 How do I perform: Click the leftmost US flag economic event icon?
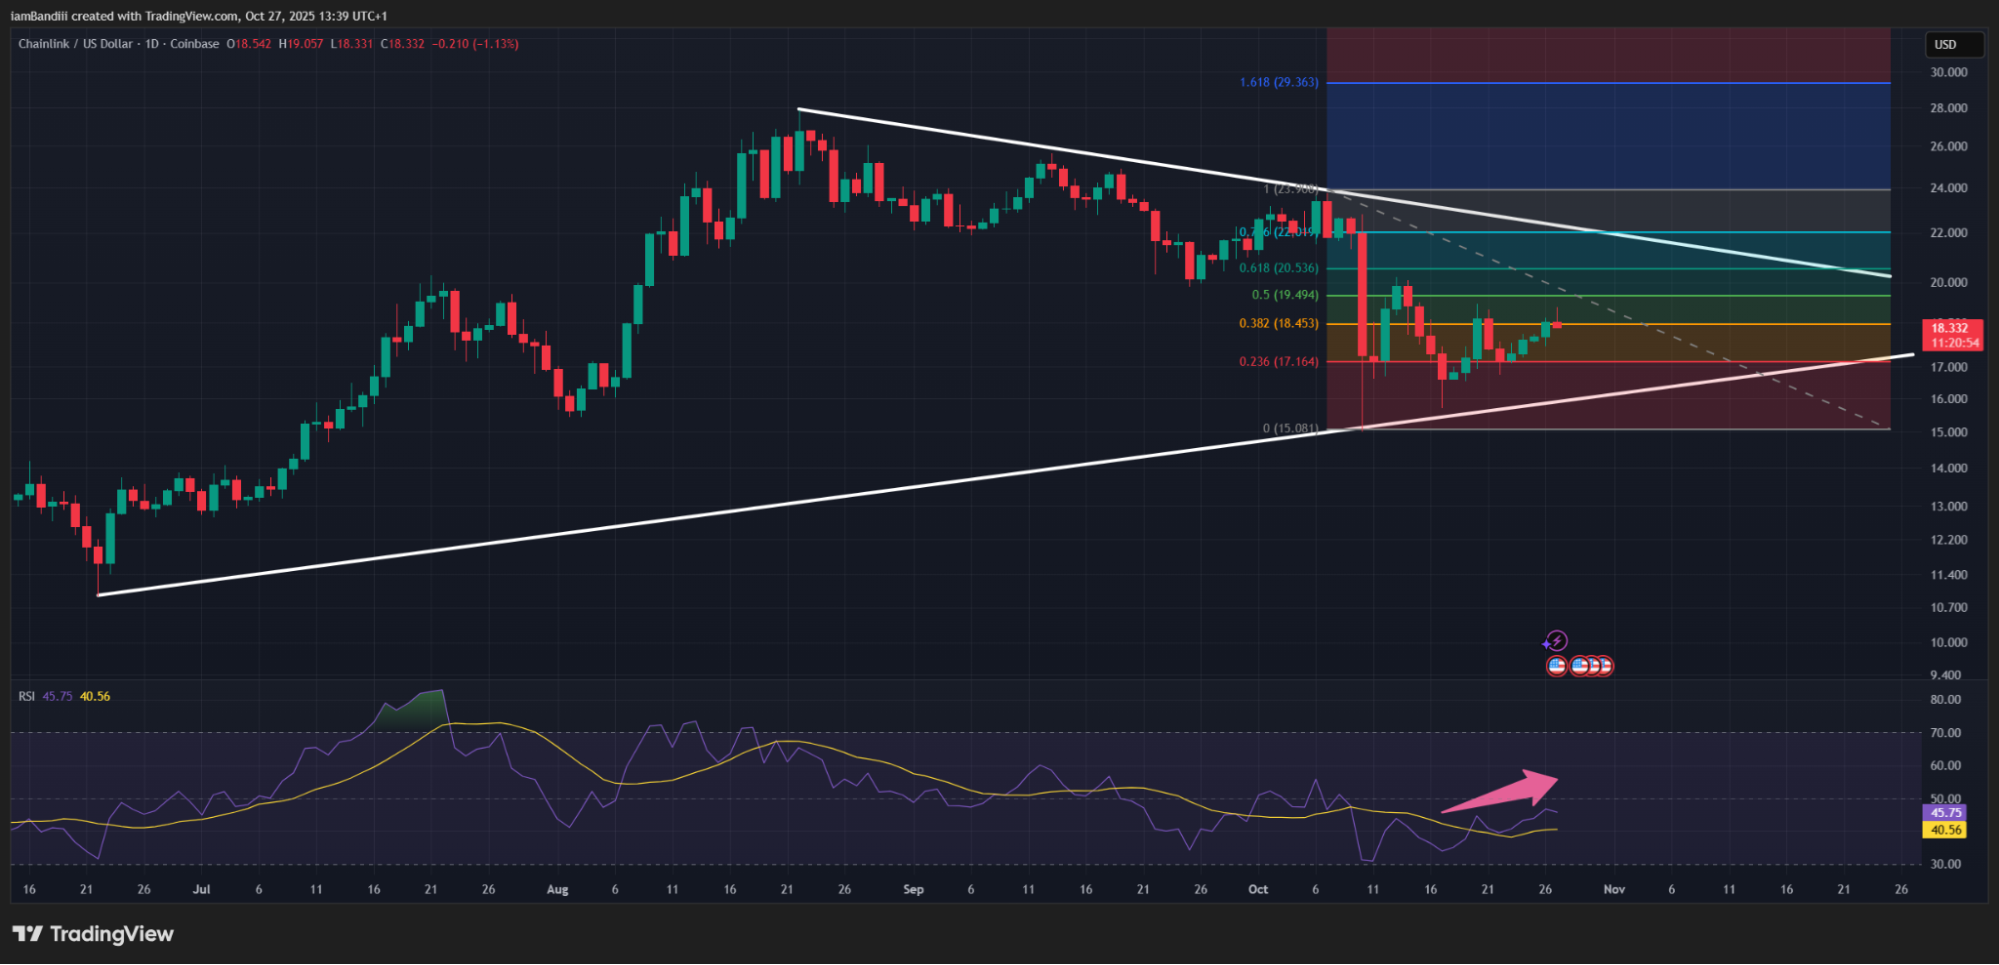[x=1556, y=666]
